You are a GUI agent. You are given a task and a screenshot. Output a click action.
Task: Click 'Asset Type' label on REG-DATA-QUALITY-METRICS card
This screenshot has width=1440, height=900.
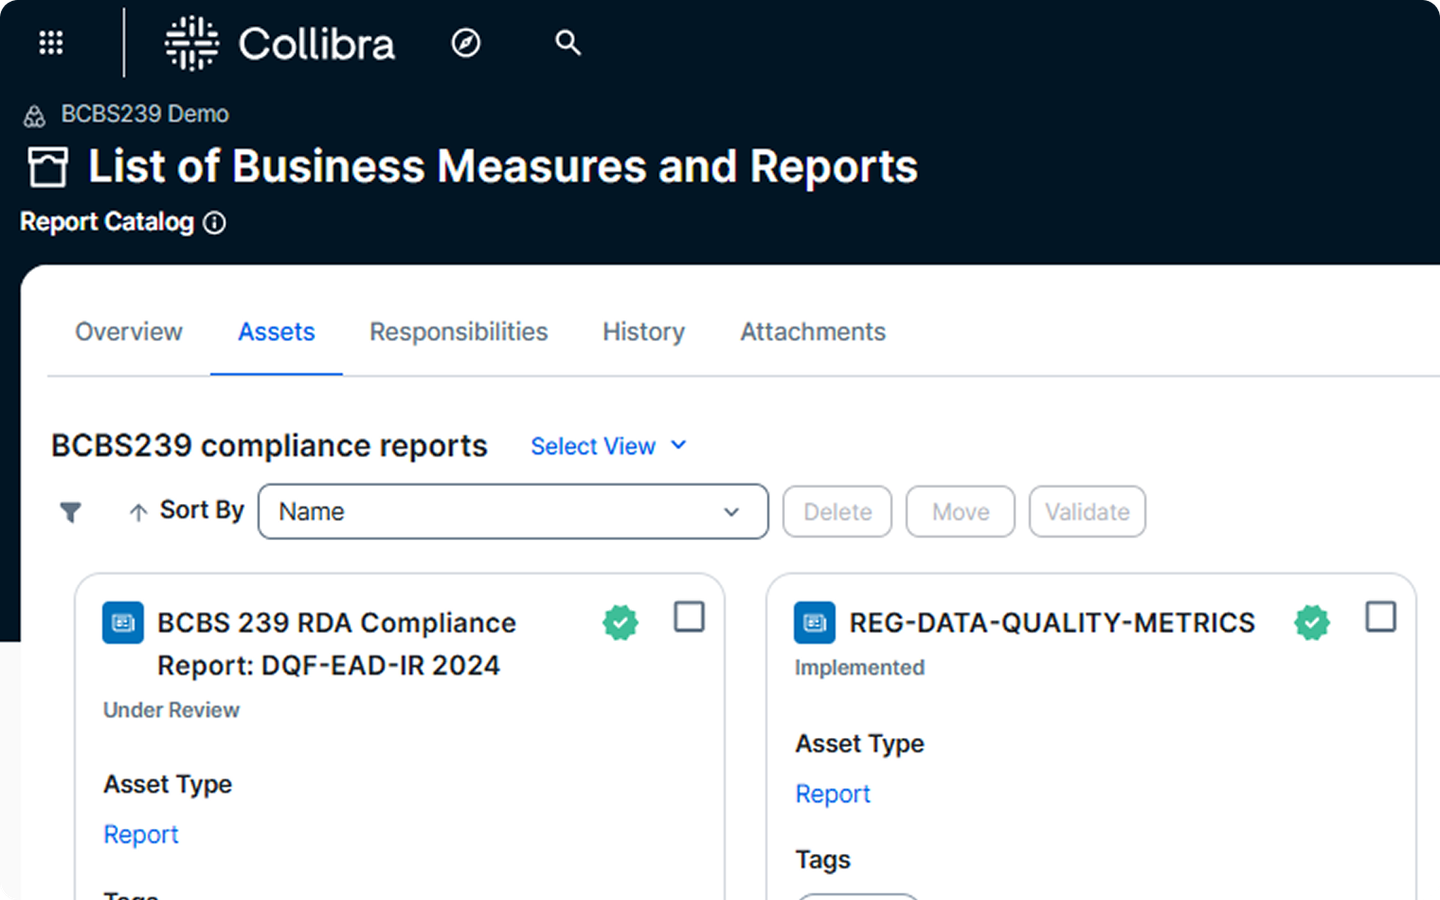coord(860,744)
